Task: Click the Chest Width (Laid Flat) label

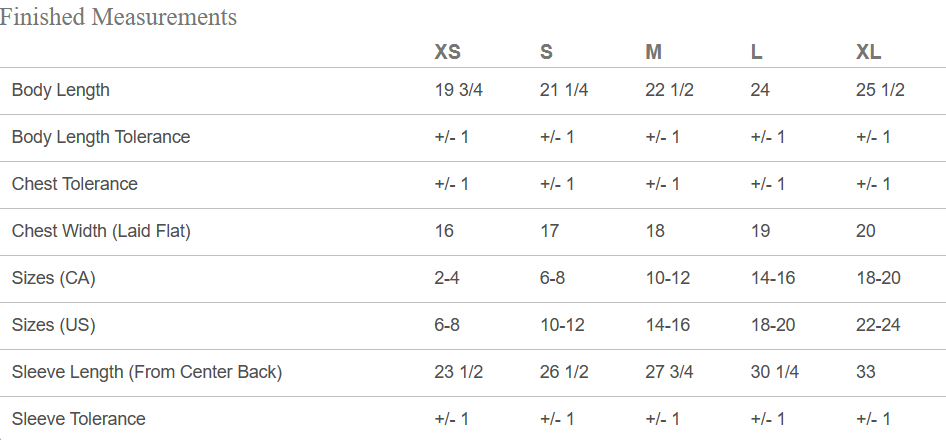Action: (x=101, y=231)
